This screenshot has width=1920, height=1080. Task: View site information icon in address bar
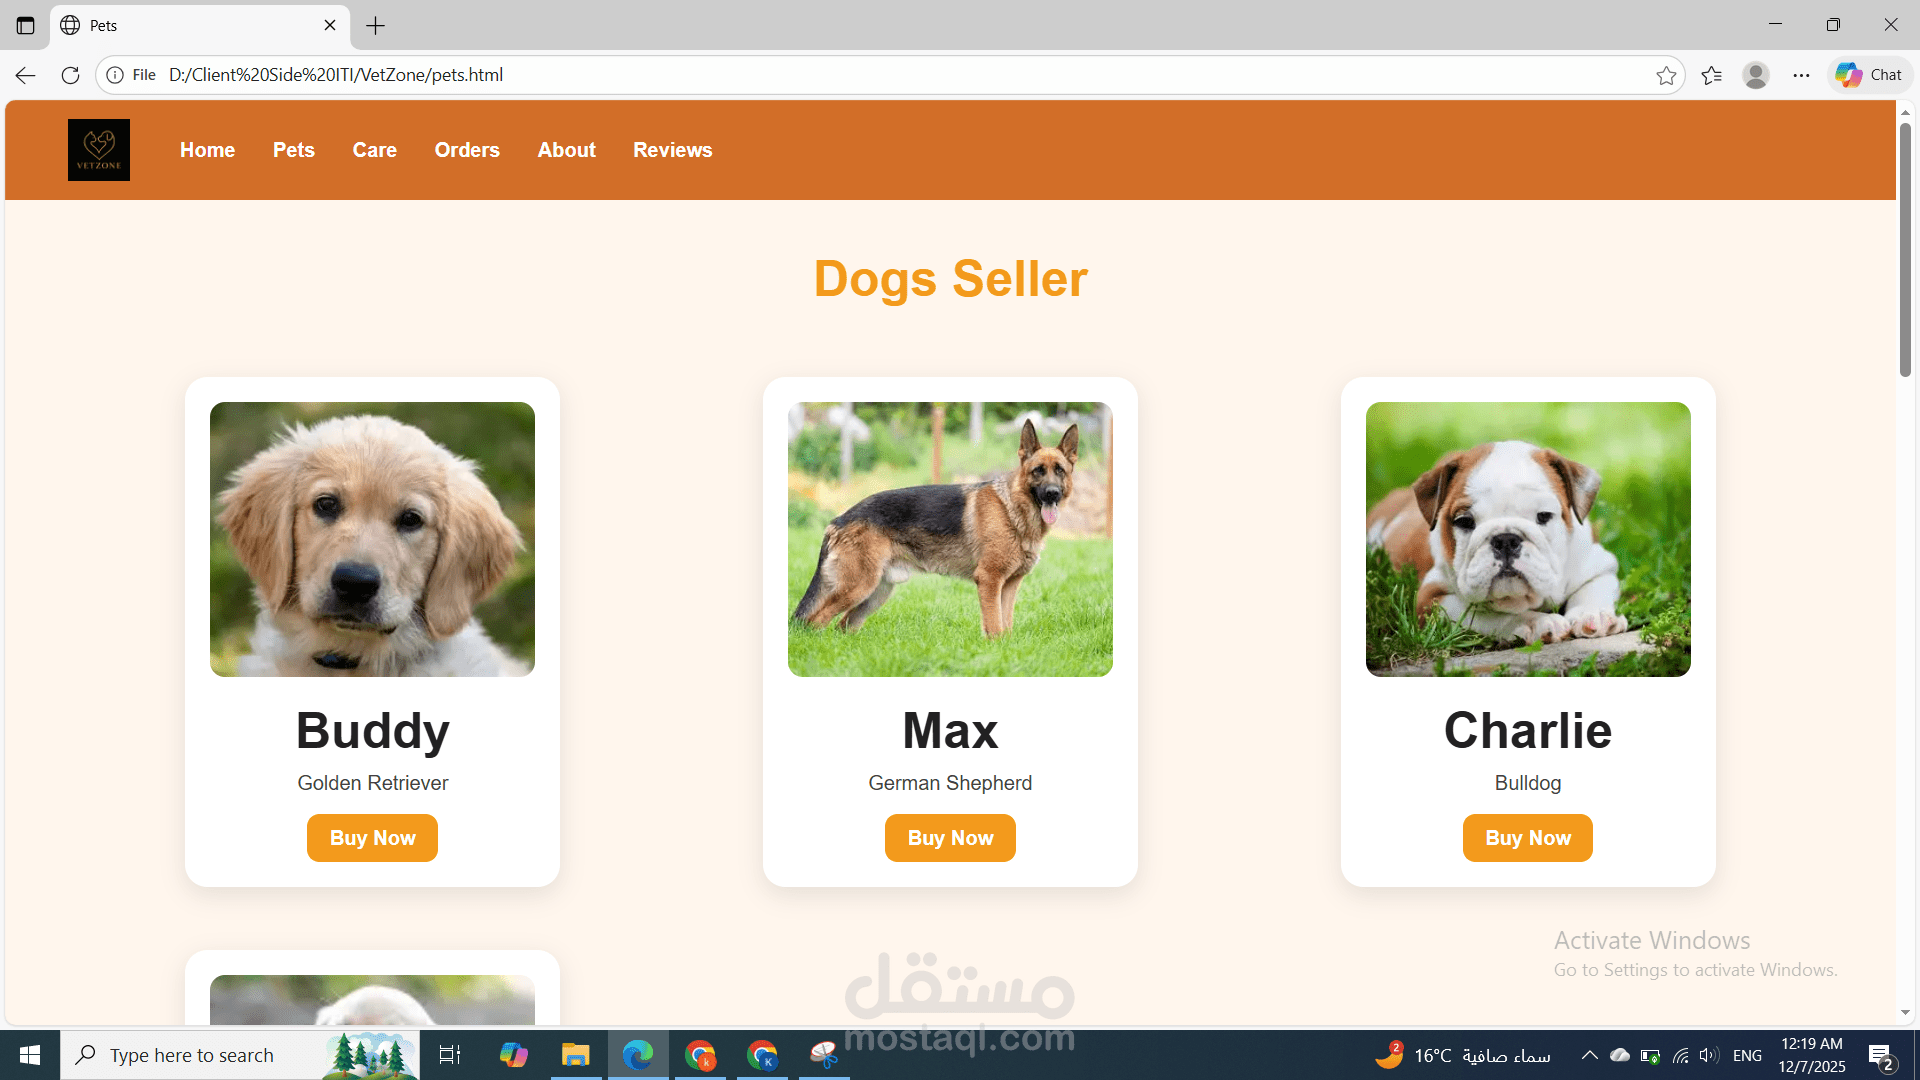(115, 75)
